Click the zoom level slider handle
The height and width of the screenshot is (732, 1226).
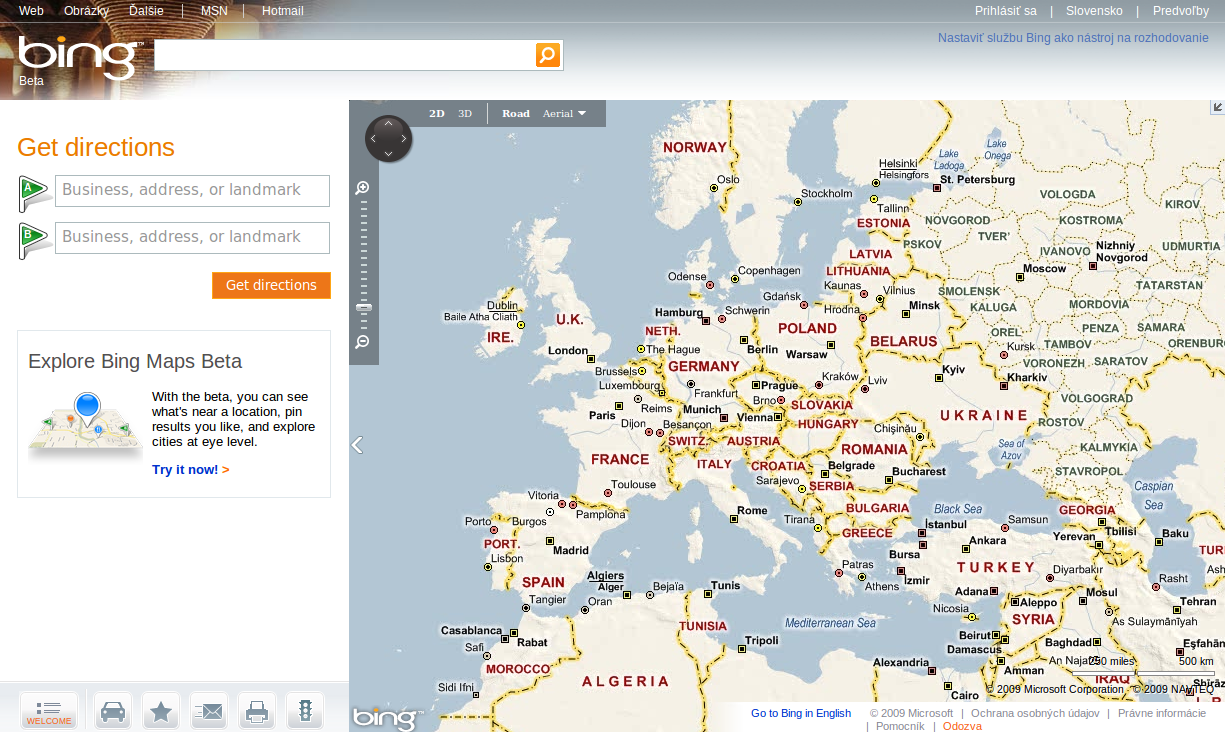tap(363, 307)
